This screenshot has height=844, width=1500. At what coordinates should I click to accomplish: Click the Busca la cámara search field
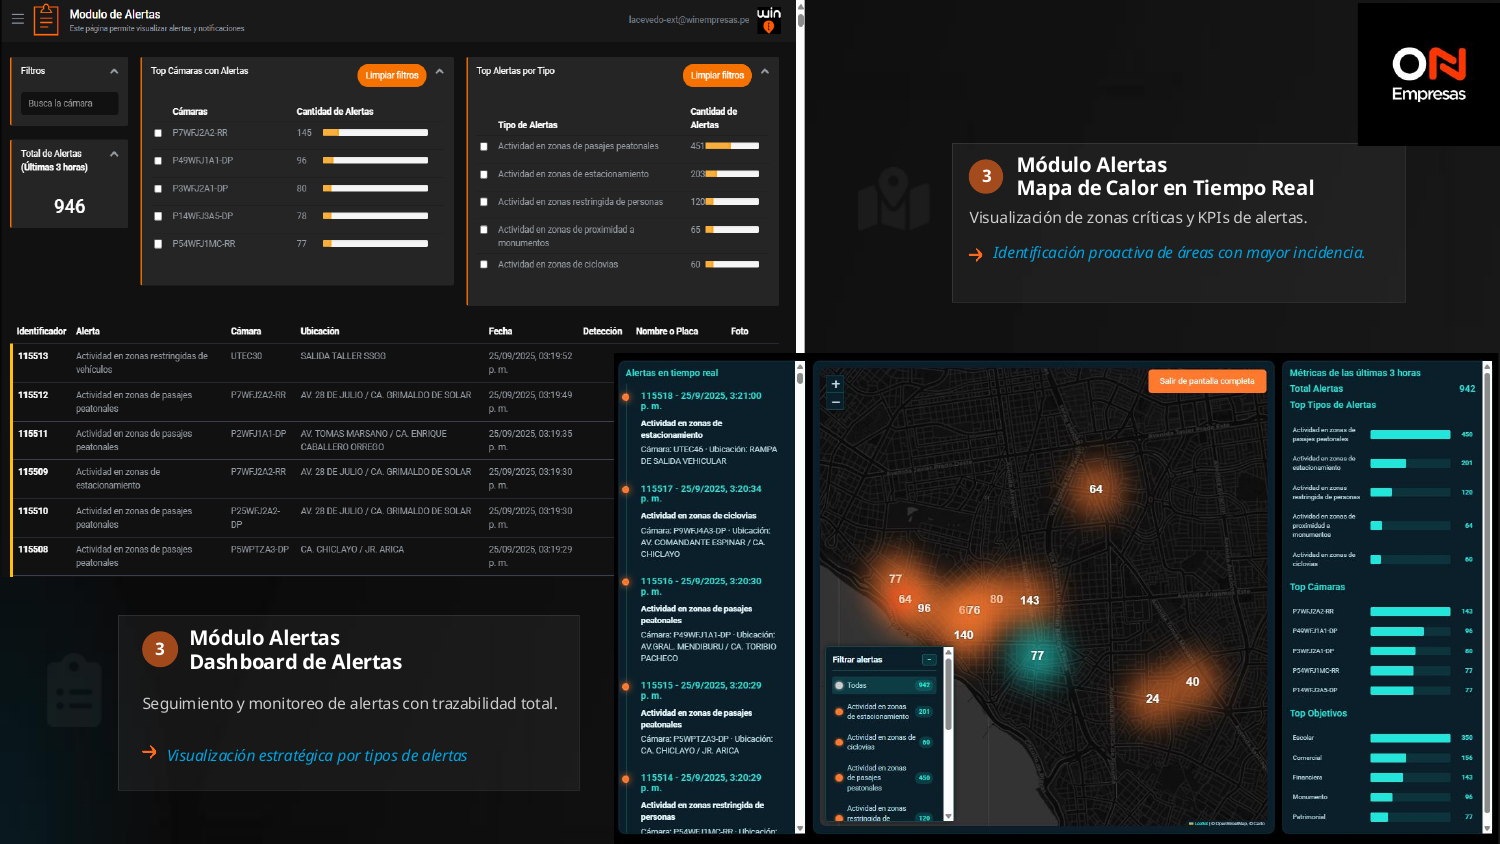(70, 104)
